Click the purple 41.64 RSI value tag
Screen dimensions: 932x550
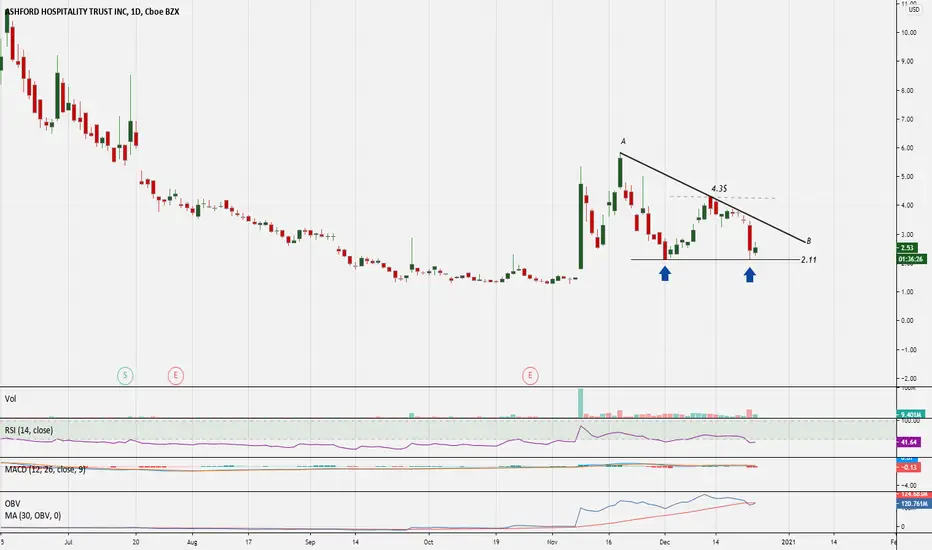pyautogui.click(x=909, y=442)
